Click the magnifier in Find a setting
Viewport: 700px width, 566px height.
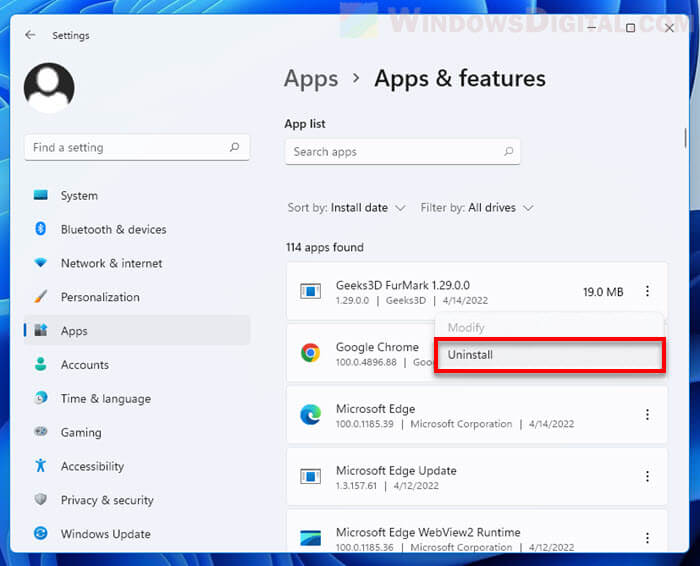click(x=234, y=147)
